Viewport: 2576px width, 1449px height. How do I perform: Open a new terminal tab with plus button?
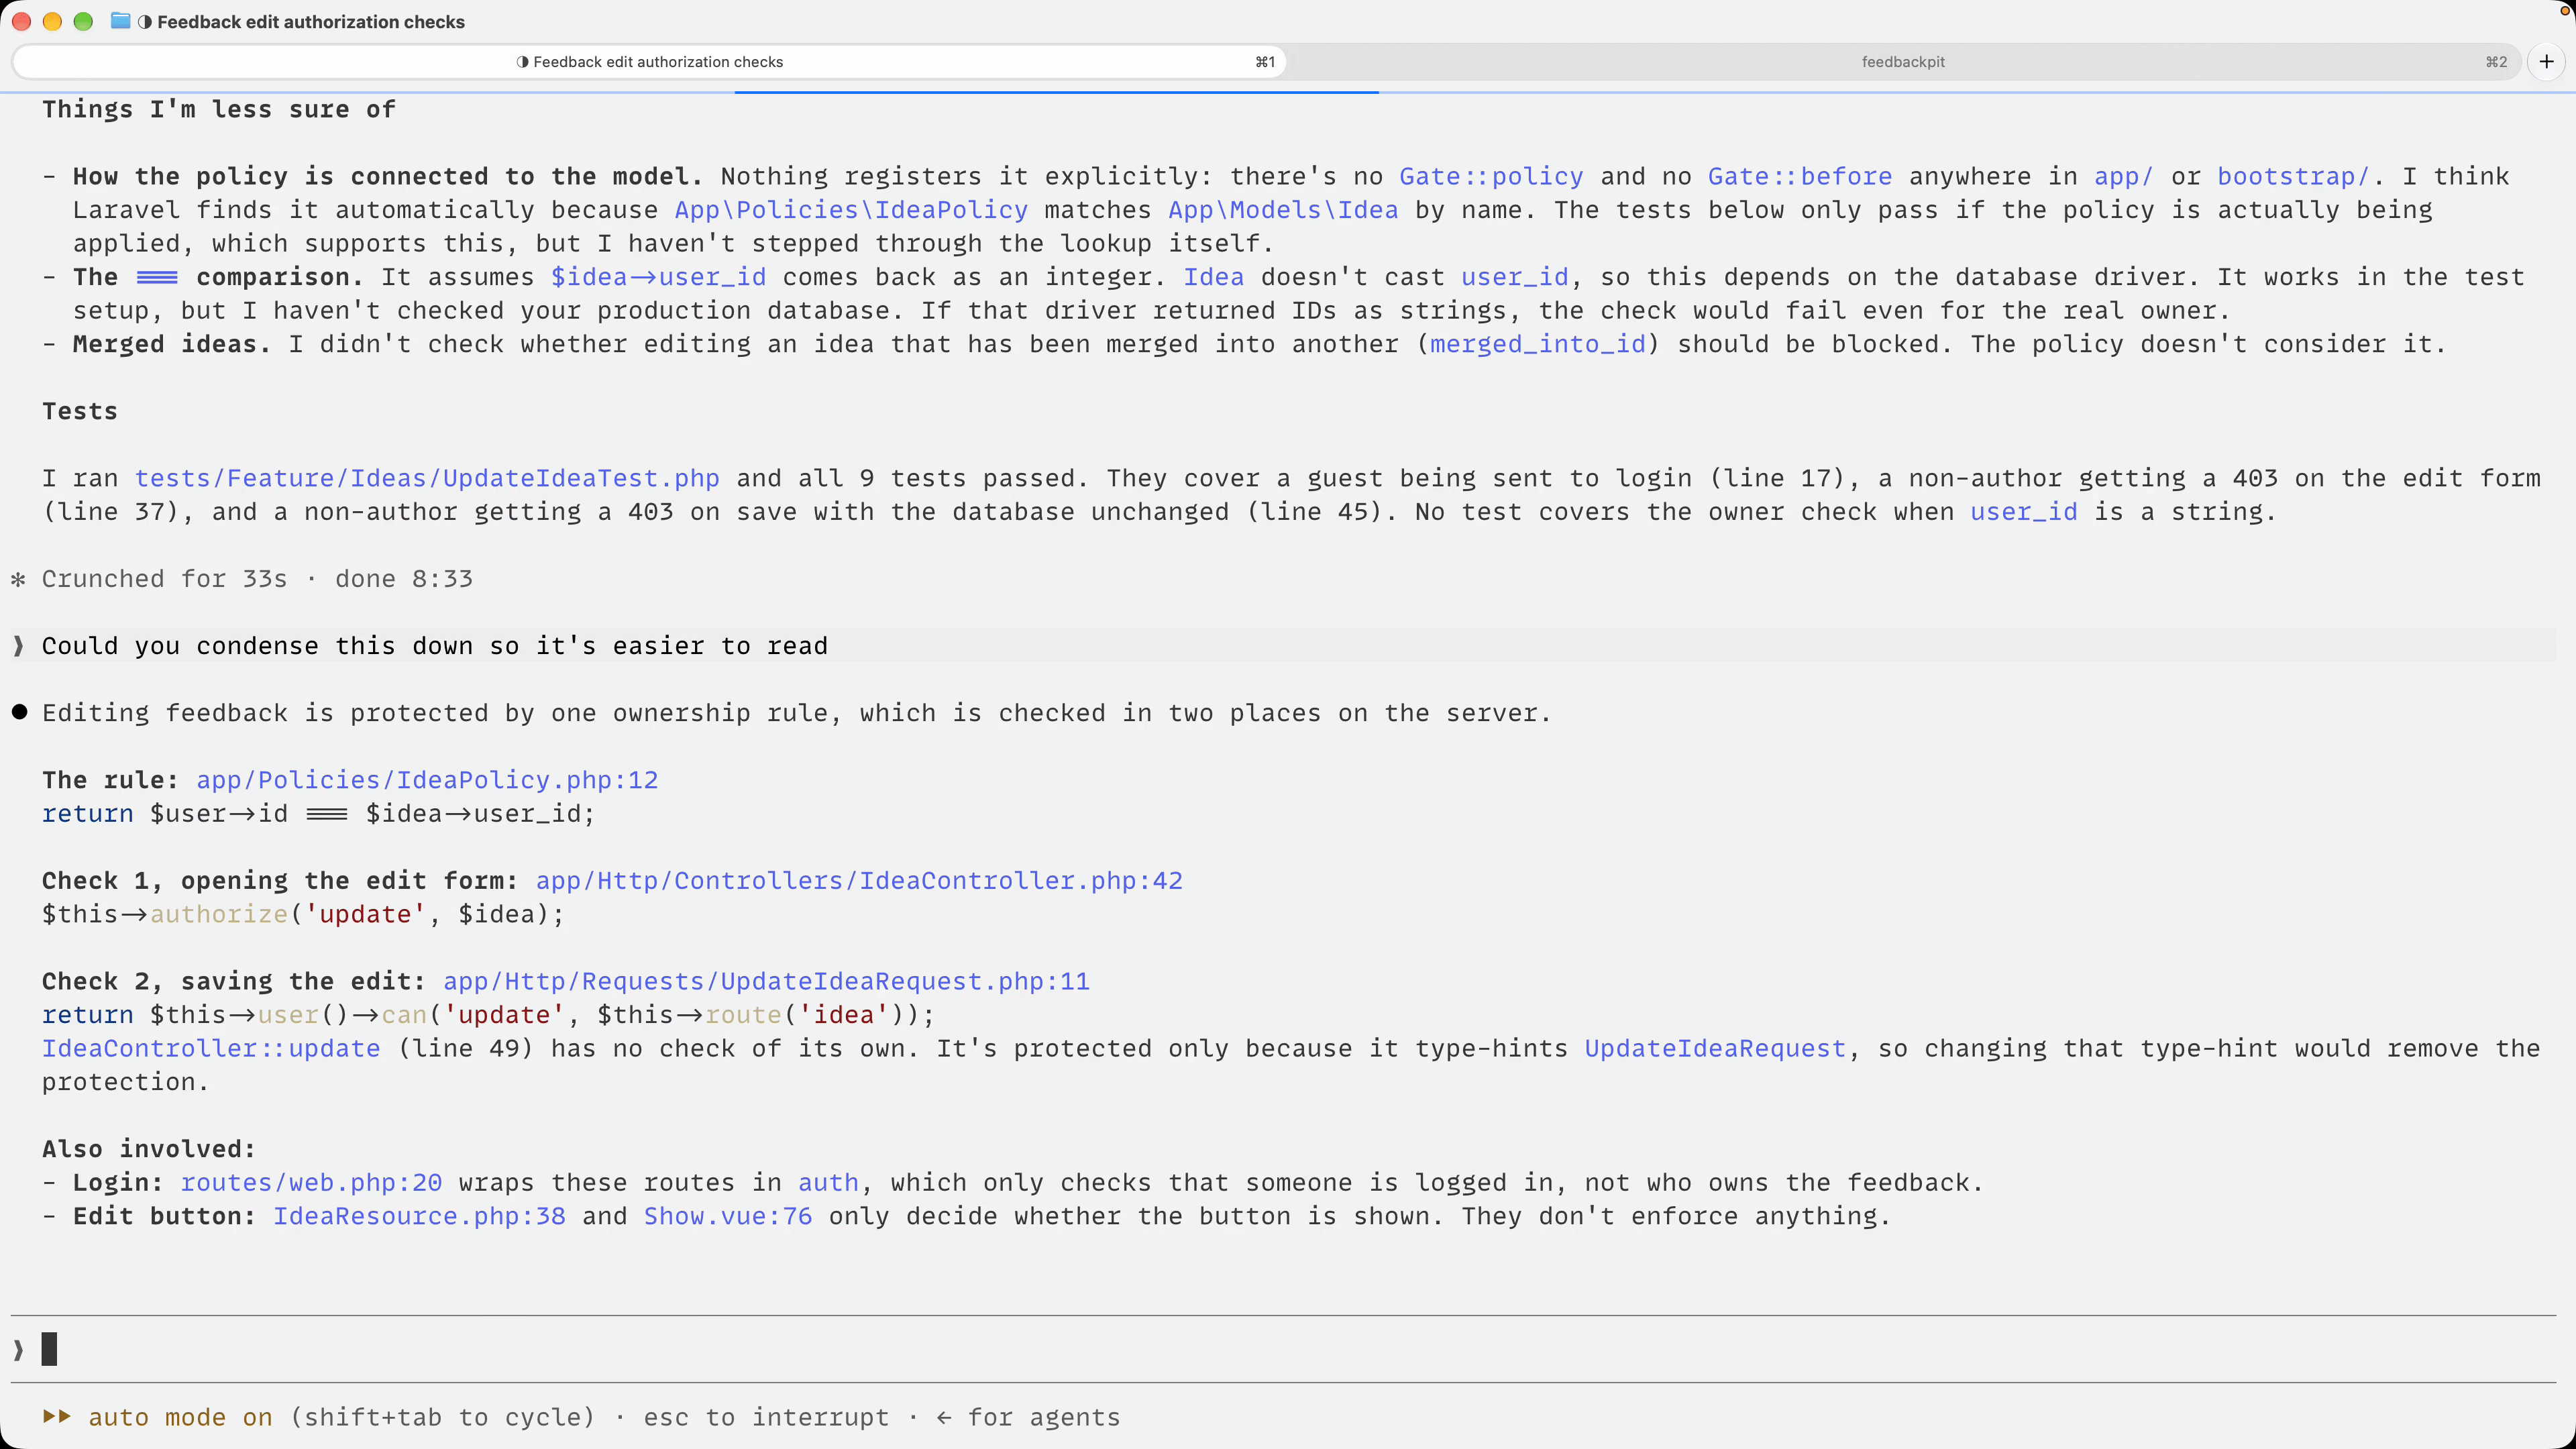(2546, 62)
